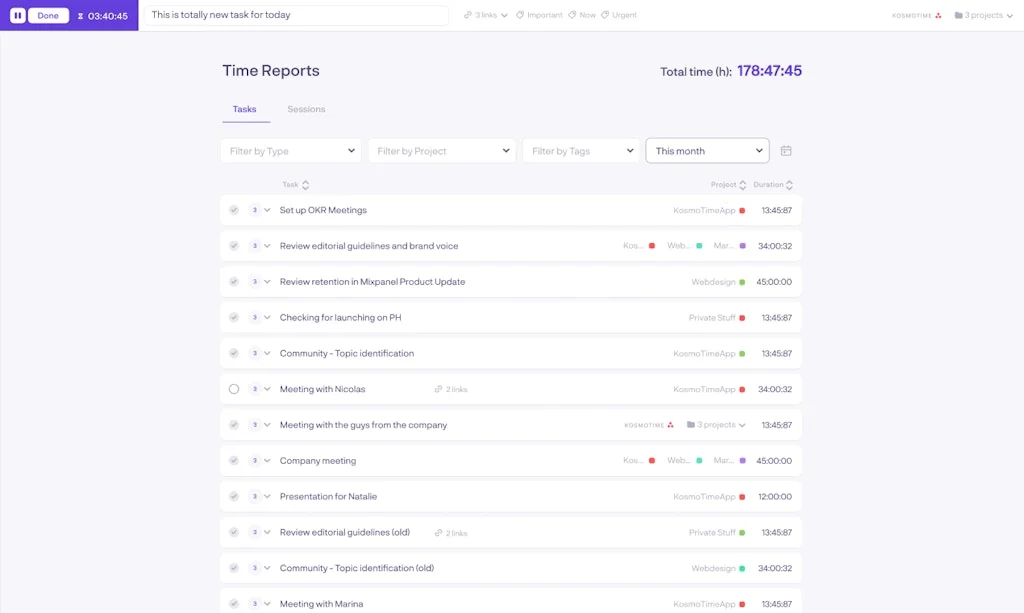Open the calendar date picker icon

786,151
